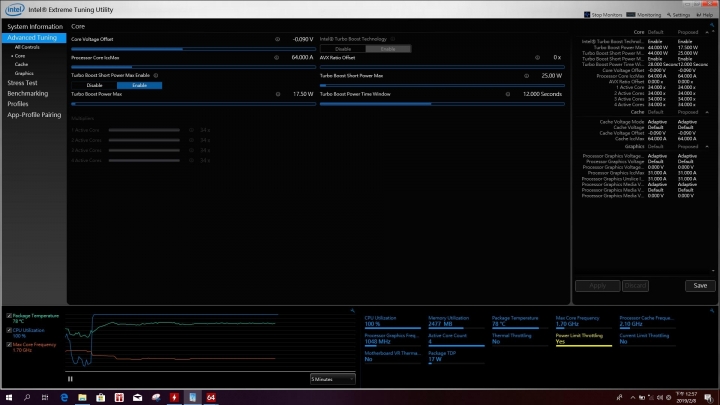Click info icon beside Core Voltage Offset
The image size is (720, 405).
coord(277,39)
